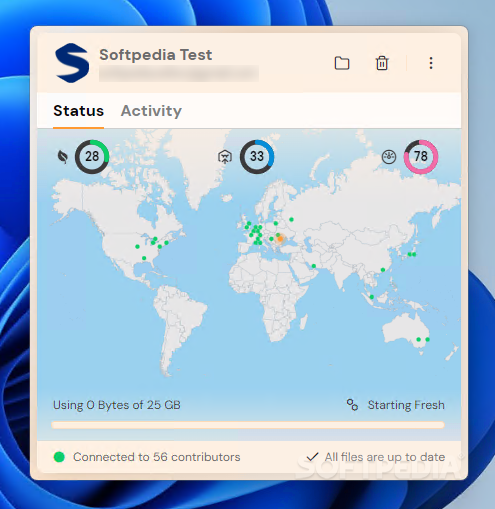The width and height of the screenshot is (495, 509).
Task: Click 'Using 0 Bytes of 25 GB' text
Action: pyautogui.click(x=117, y=405)
